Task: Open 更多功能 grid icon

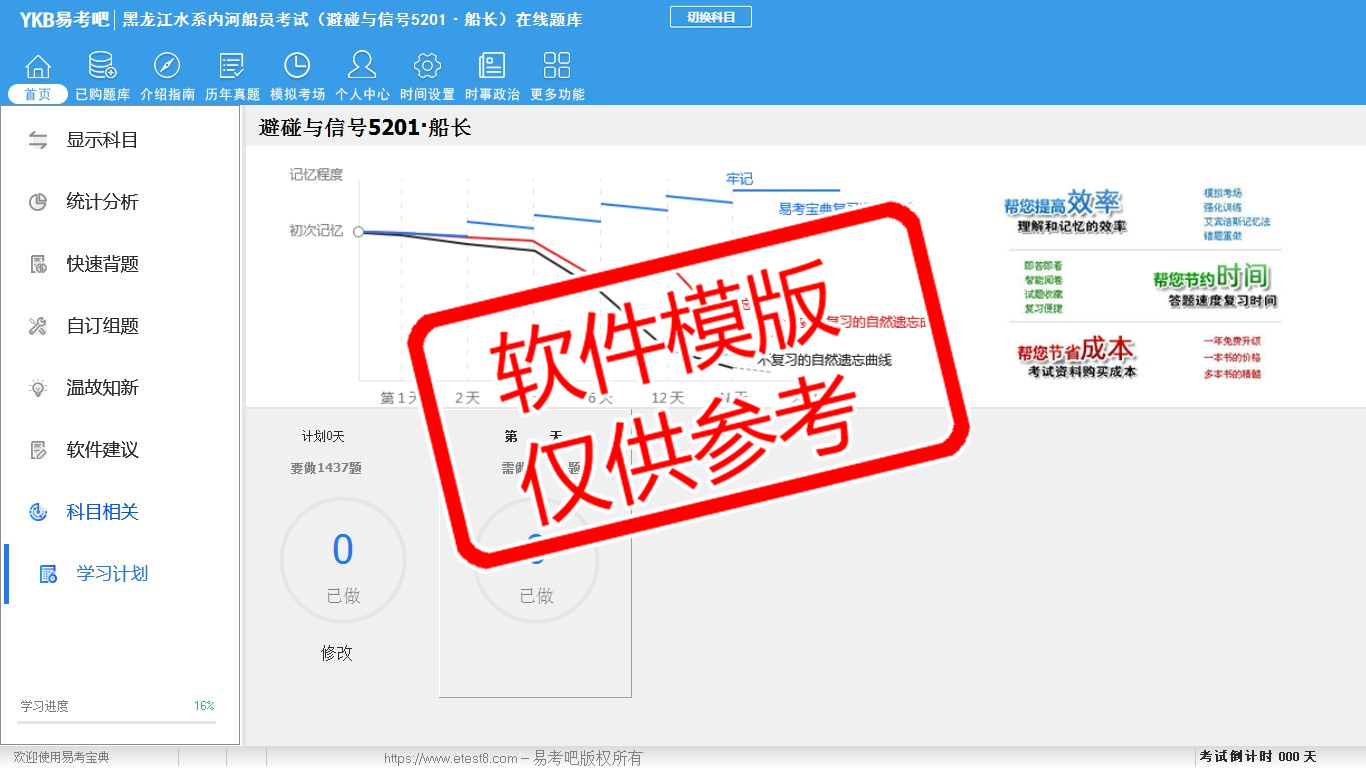Action: [x=557, y=67]
